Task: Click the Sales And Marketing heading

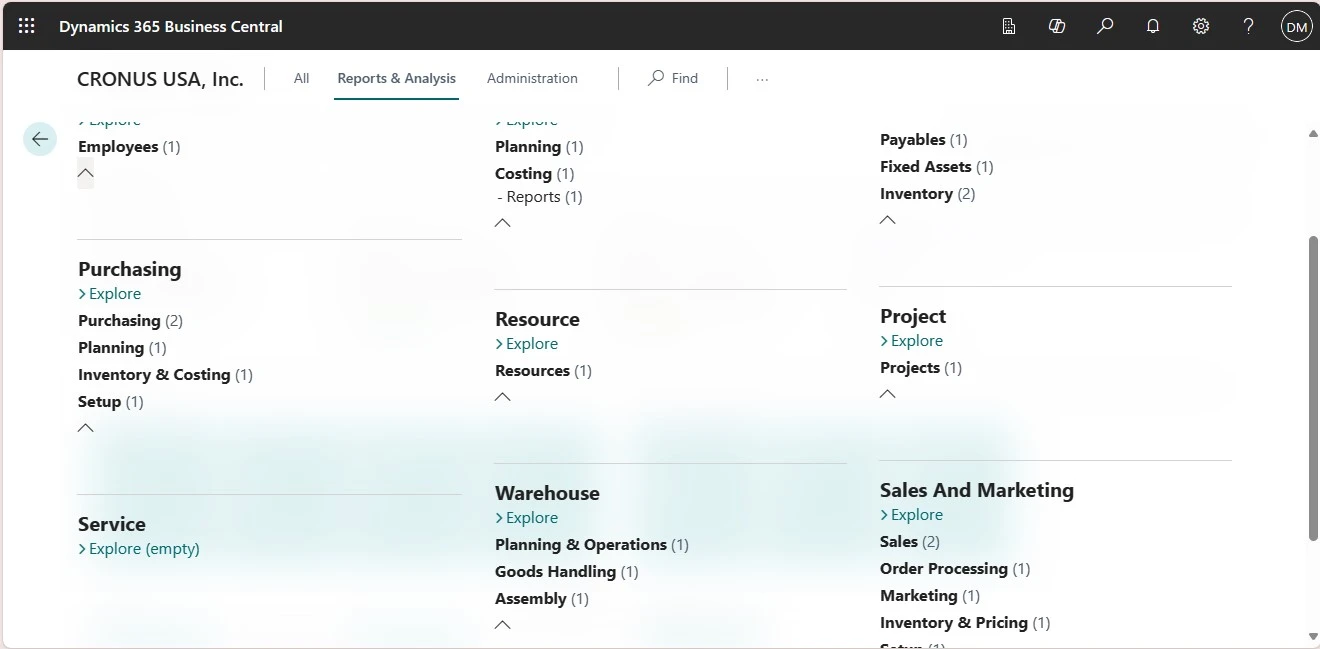Action: pyautogui.click(x=977, y=490)
